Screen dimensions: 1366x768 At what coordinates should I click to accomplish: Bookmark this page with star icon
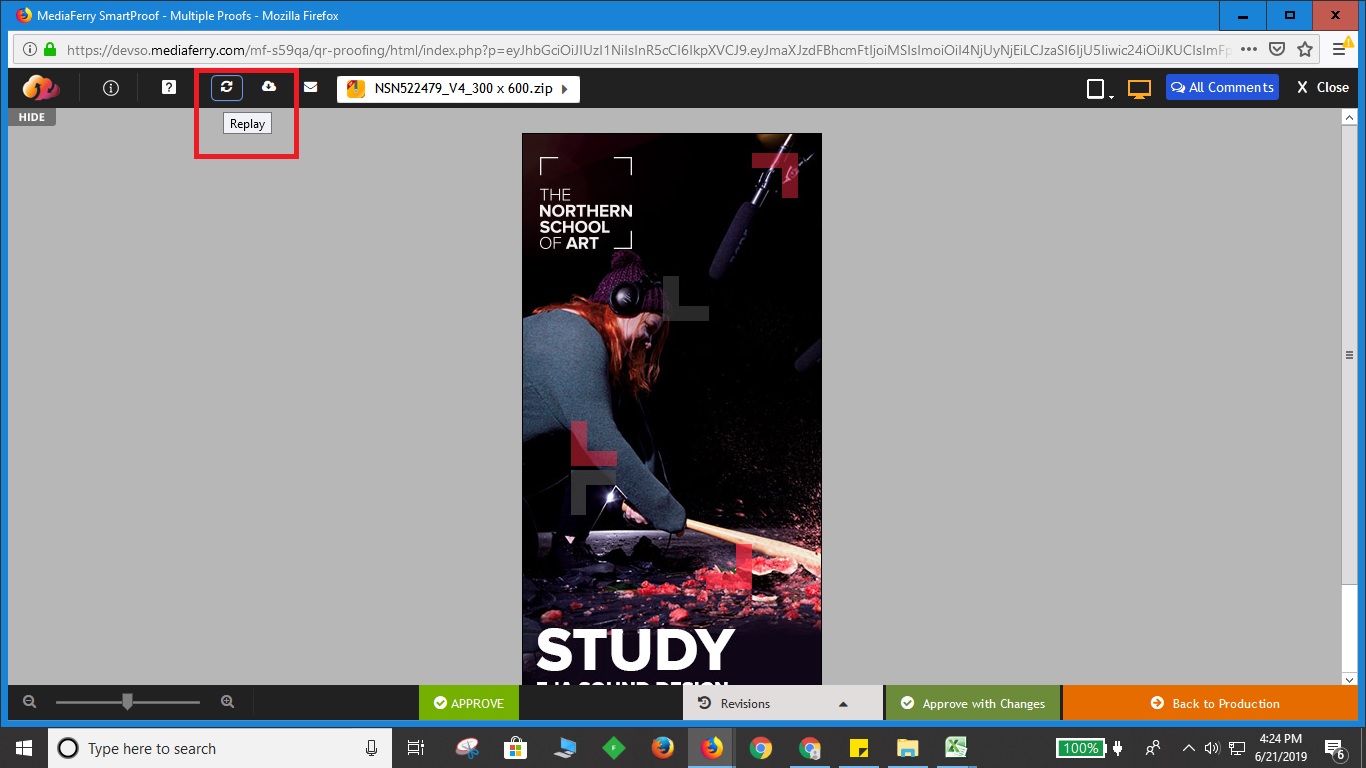pyautogui.click(x=1305, y=49)
